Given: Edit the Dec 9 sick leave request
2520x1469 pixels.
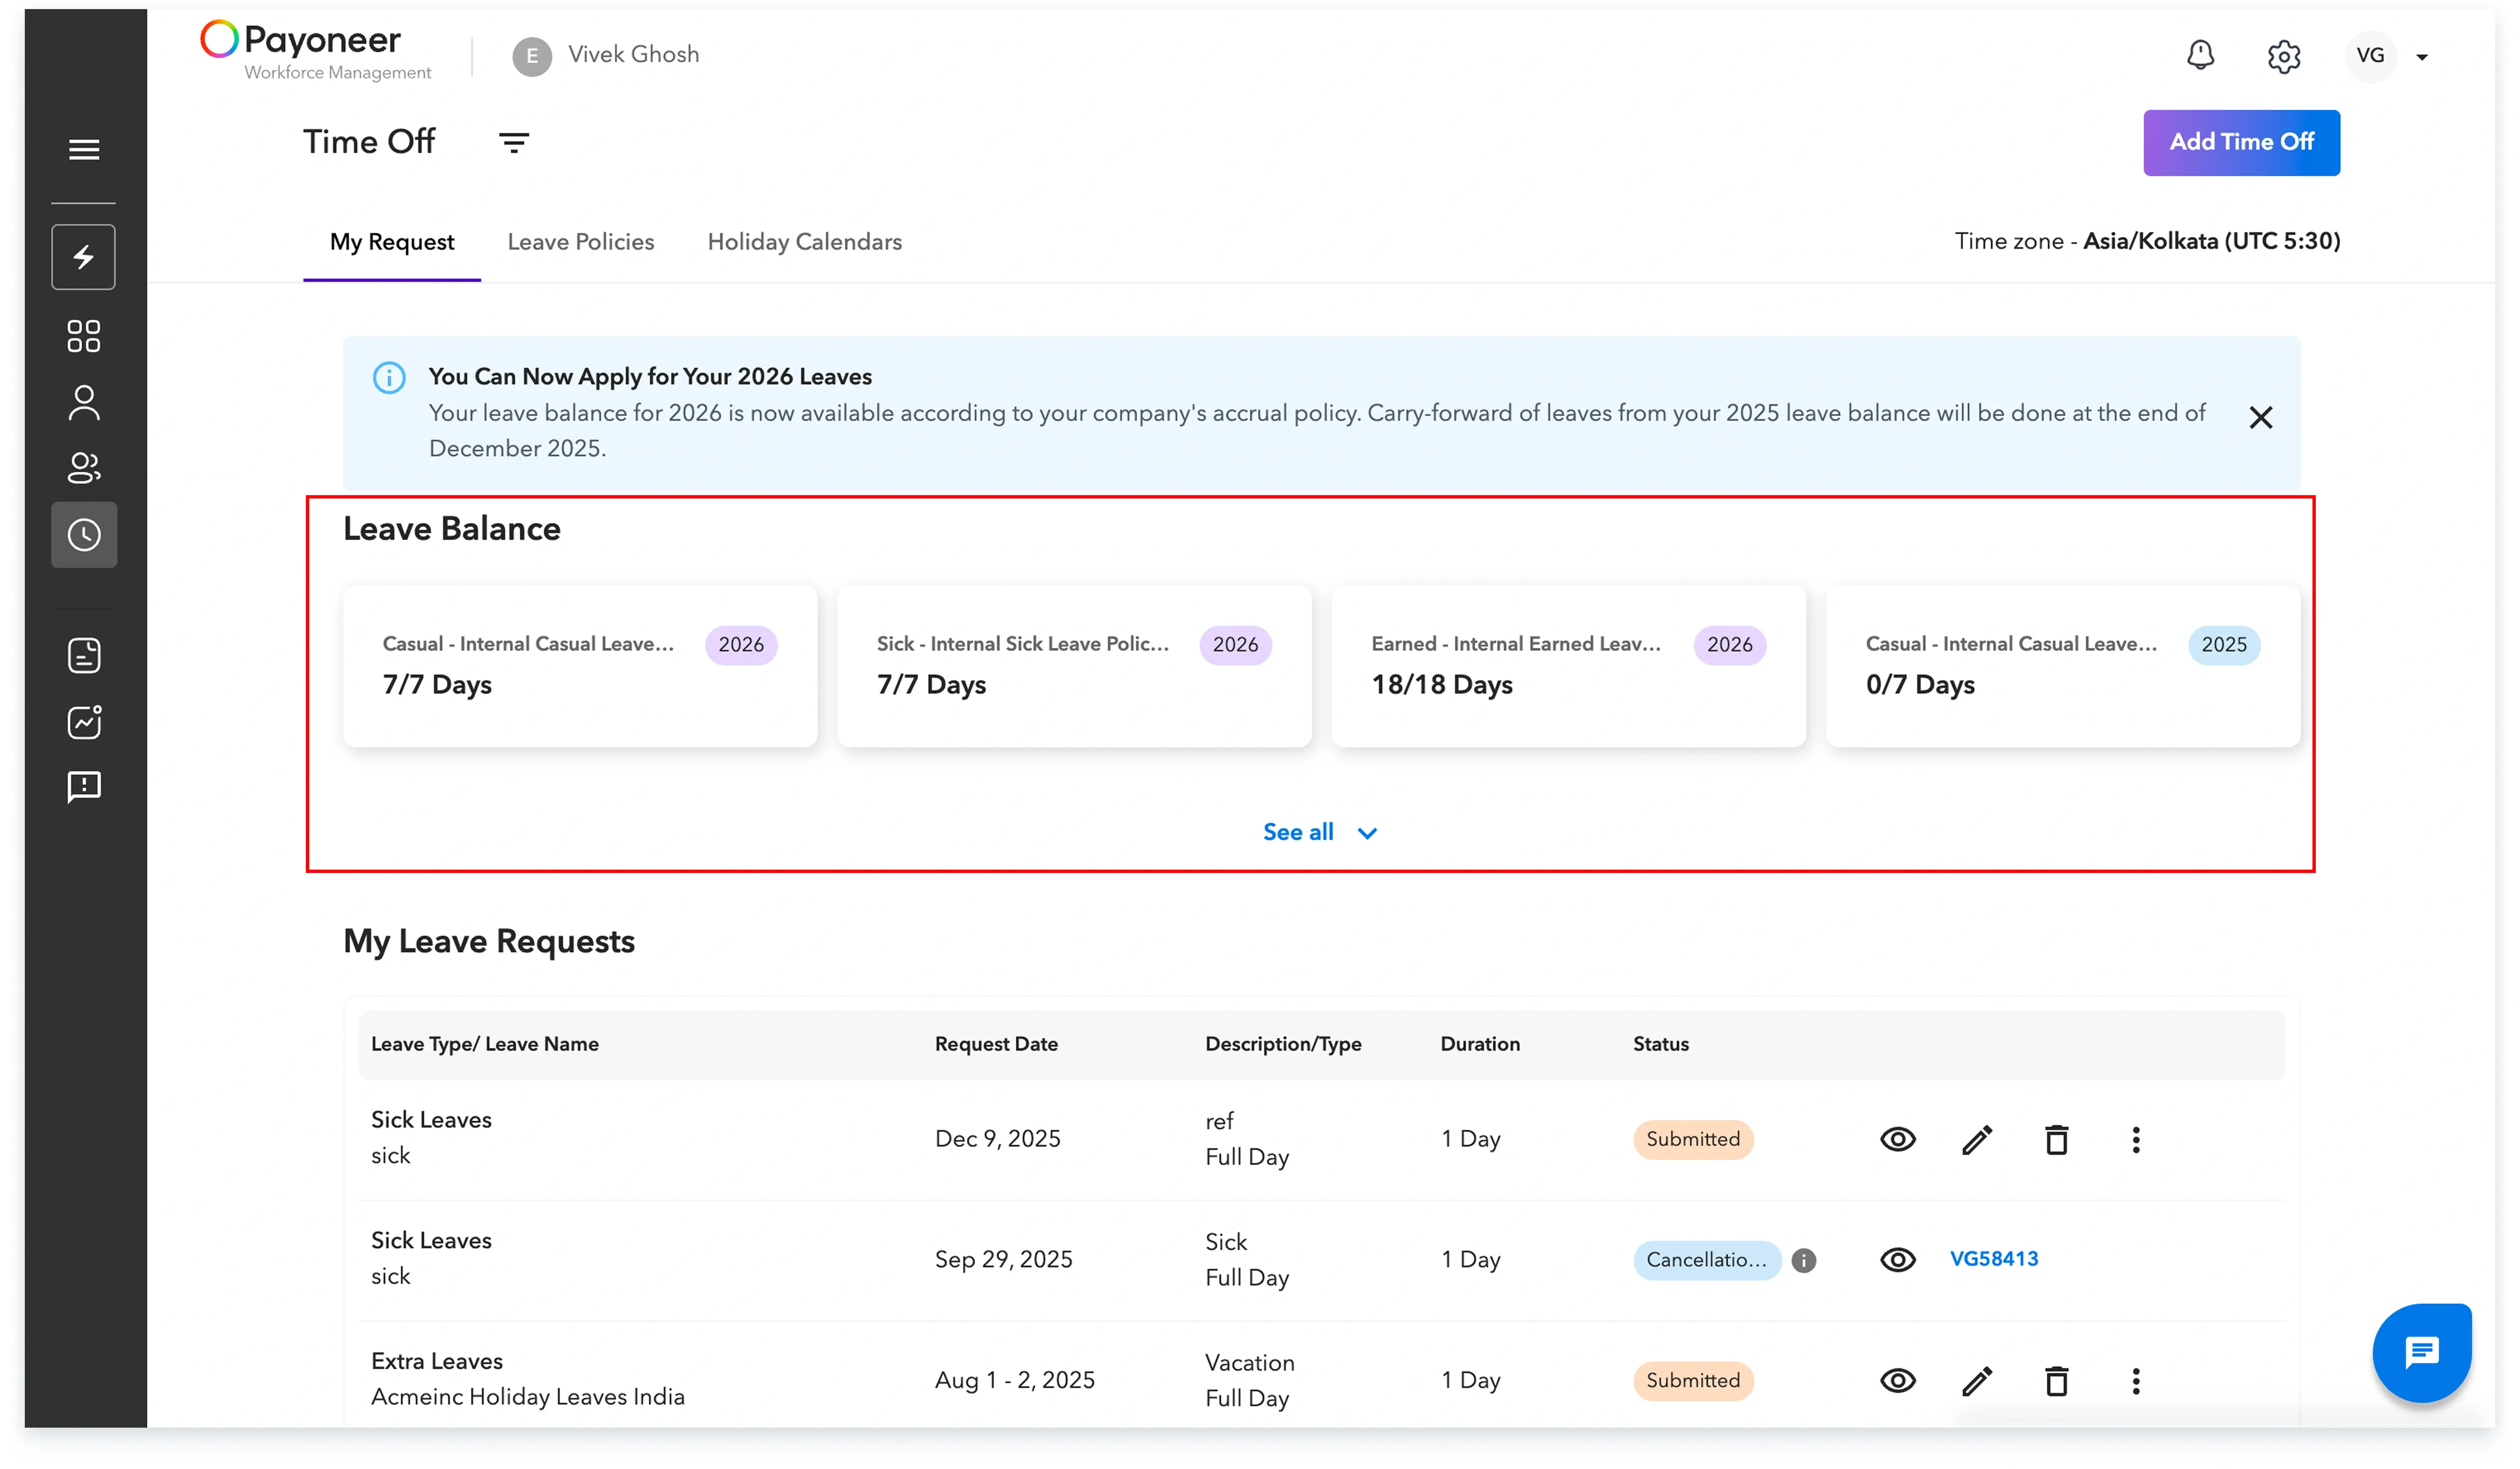Looking at the screenshot, I should [1976, 1140].
